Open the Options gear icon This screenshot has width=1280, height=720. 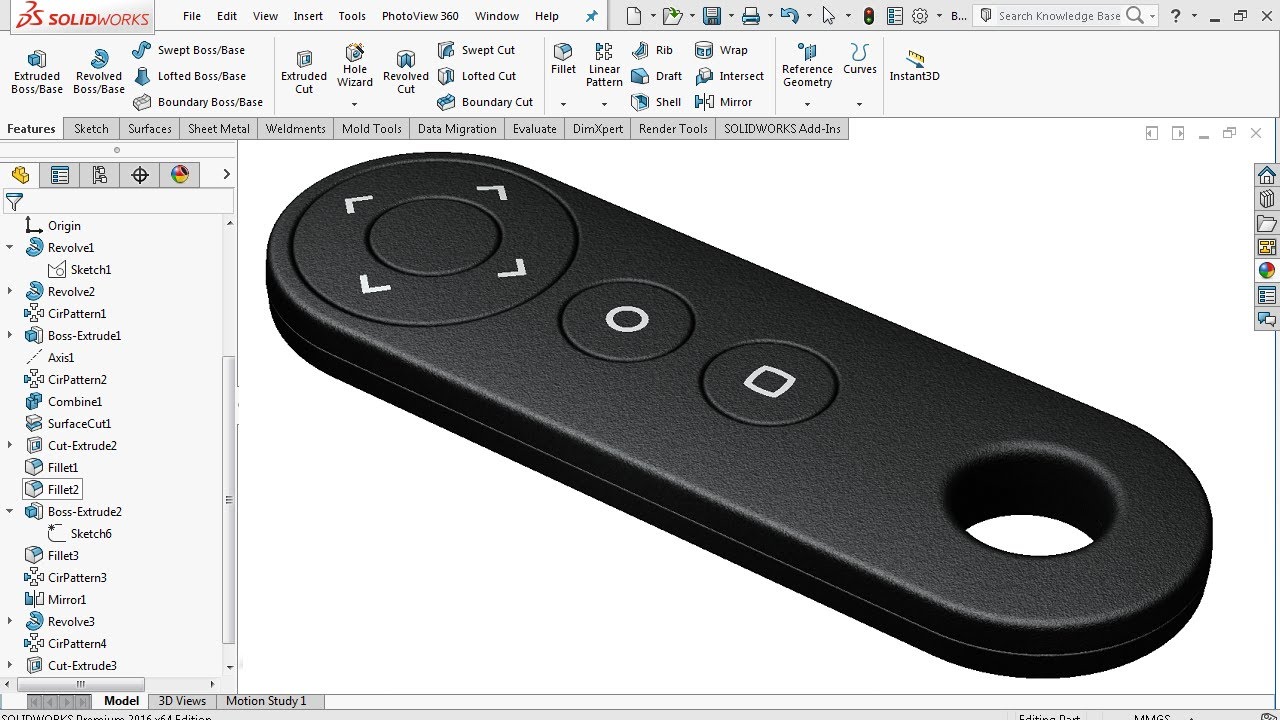(920, 16)
